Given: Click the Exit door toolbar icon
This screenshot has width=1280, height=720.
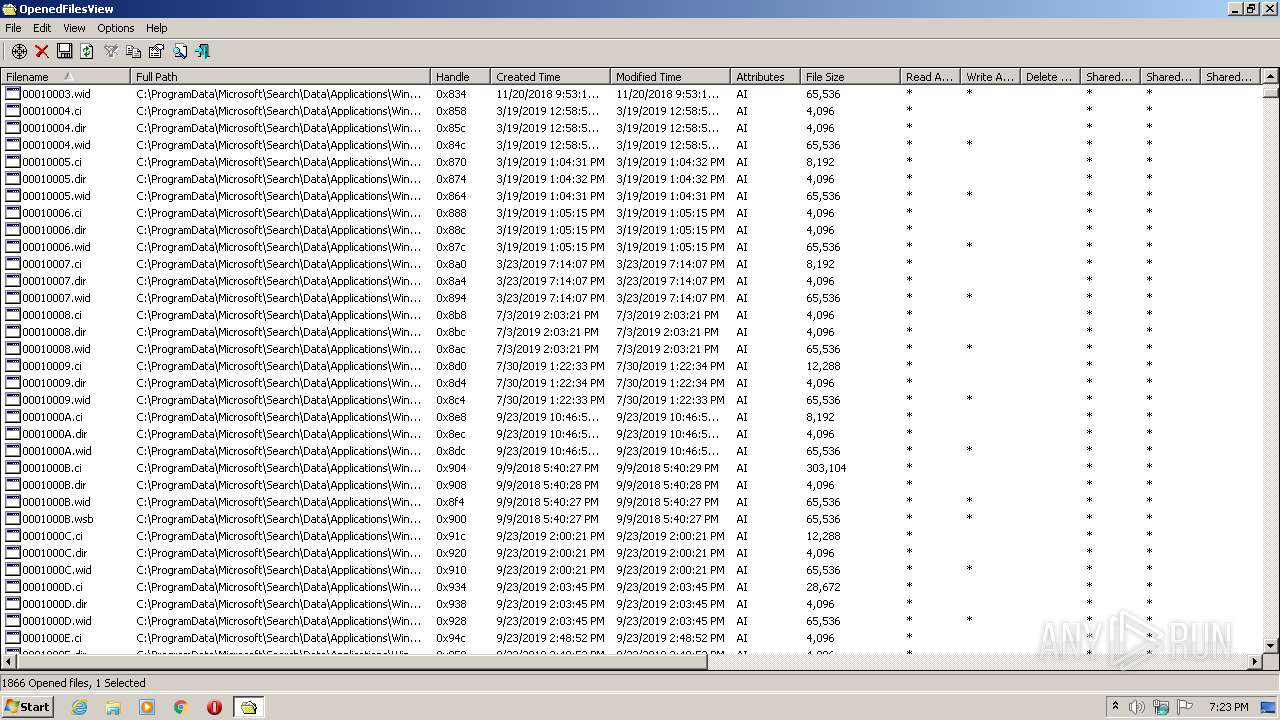Looking at the screenshot, I should (x=203, y=51).
